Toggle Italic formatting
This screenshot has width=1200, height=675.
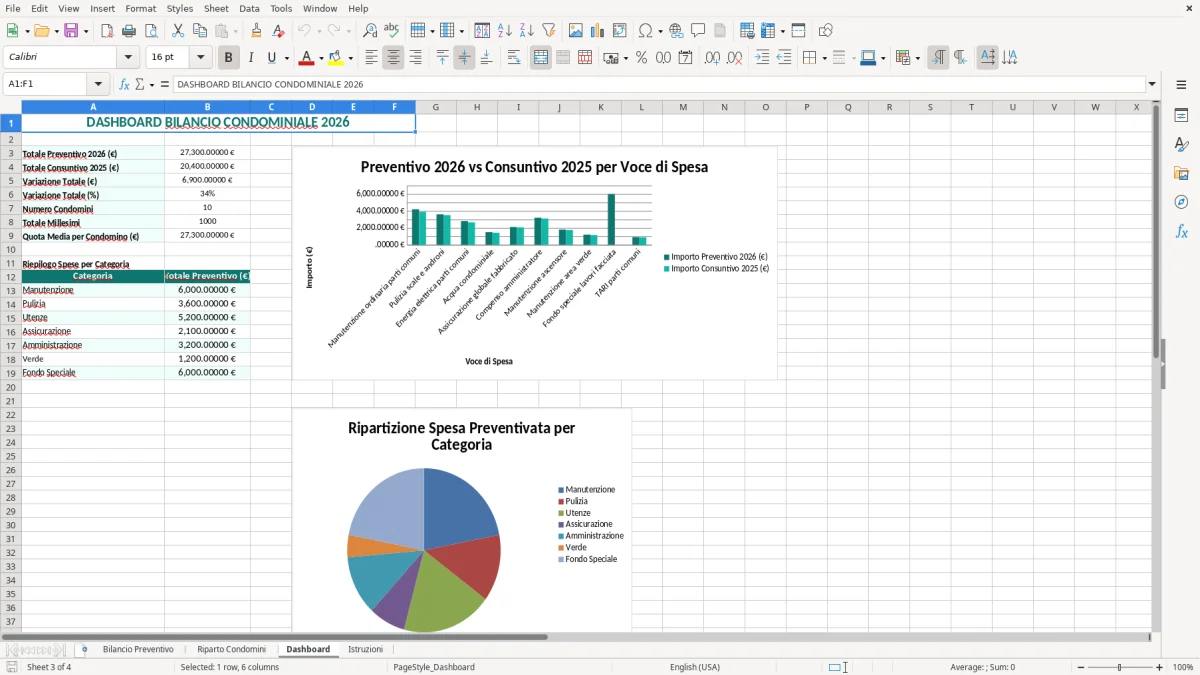251,58
